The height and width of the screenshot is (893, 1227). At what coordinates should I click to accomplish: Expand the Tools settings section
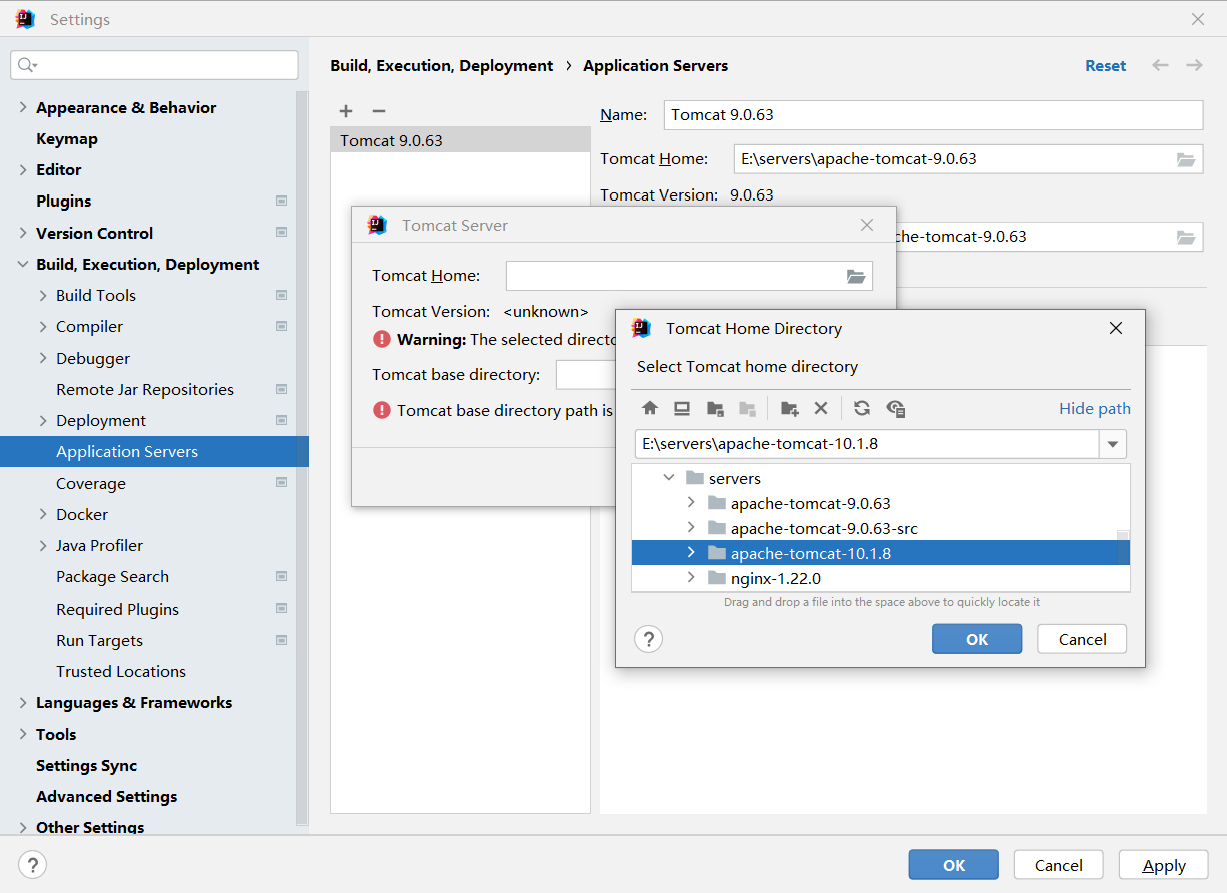[x=22, y=734]
